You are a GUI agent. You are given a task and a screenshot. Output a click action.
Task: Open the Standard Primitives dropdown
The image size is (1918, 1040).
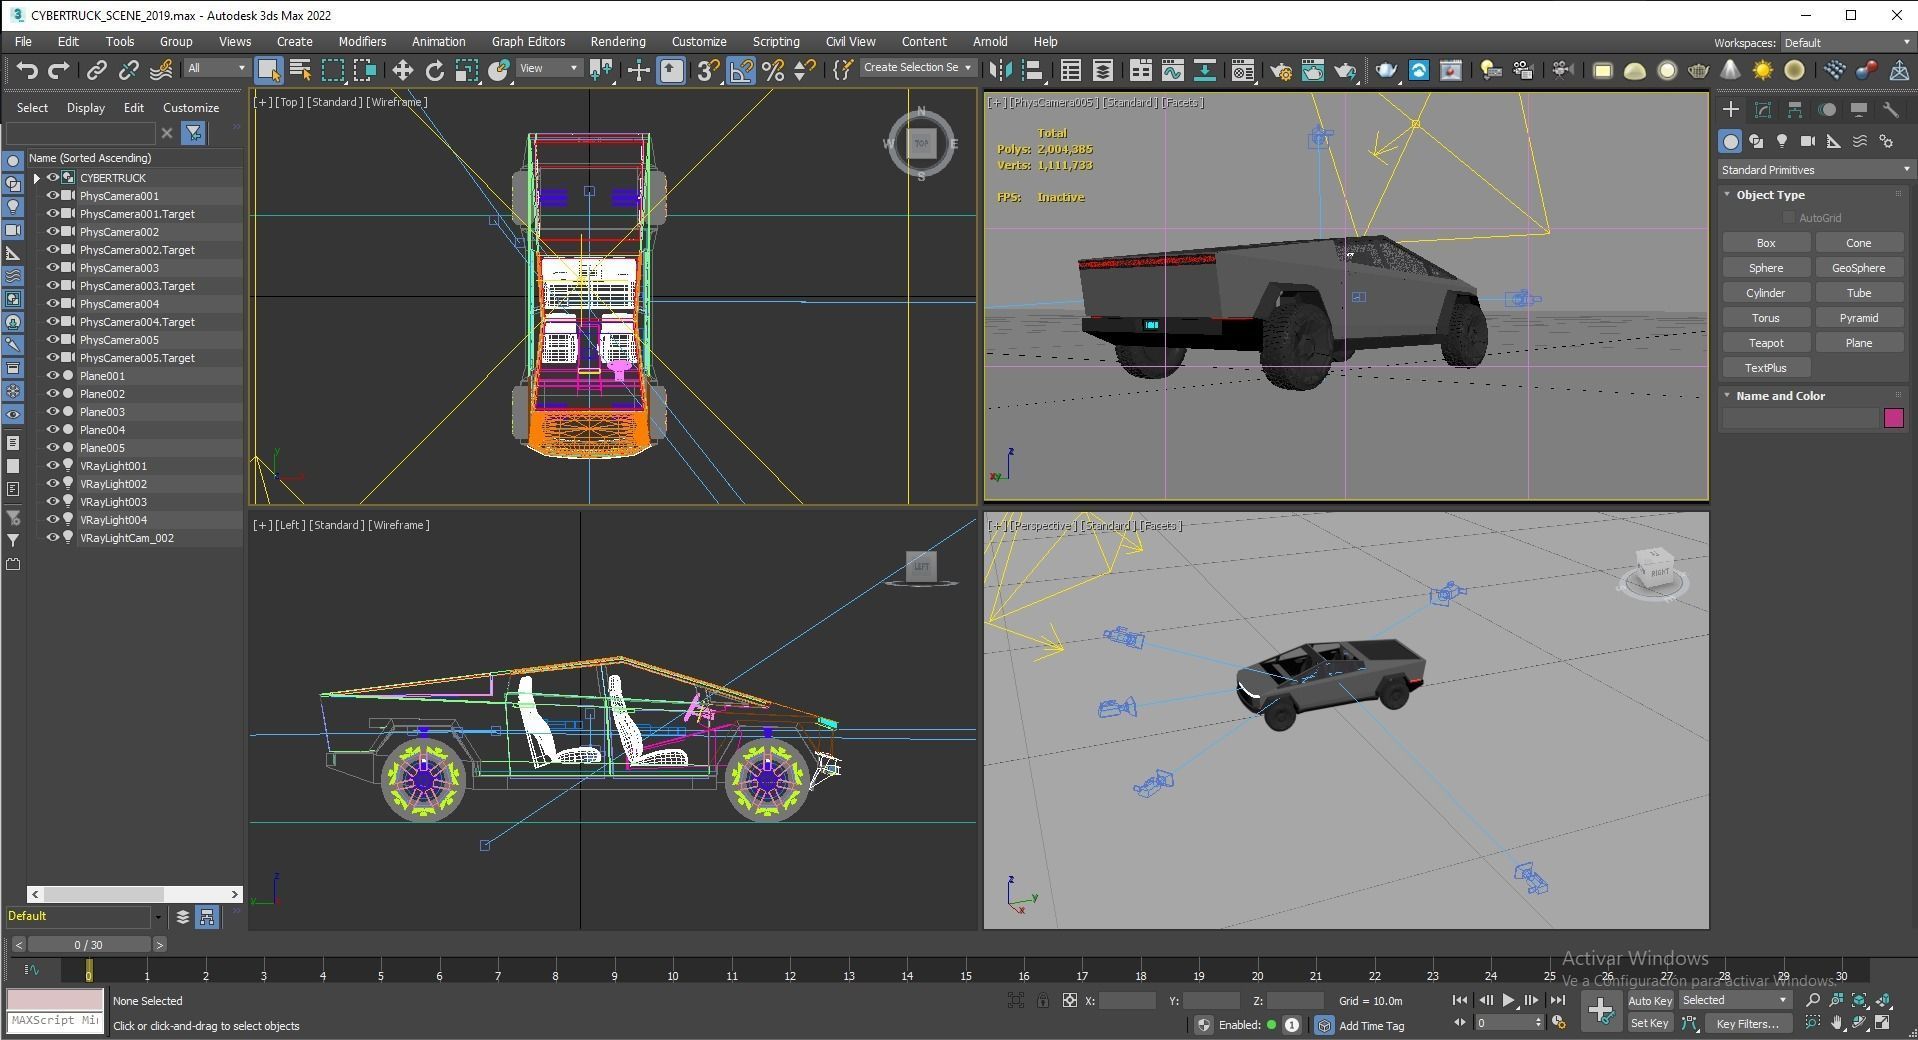(1815, 170)
